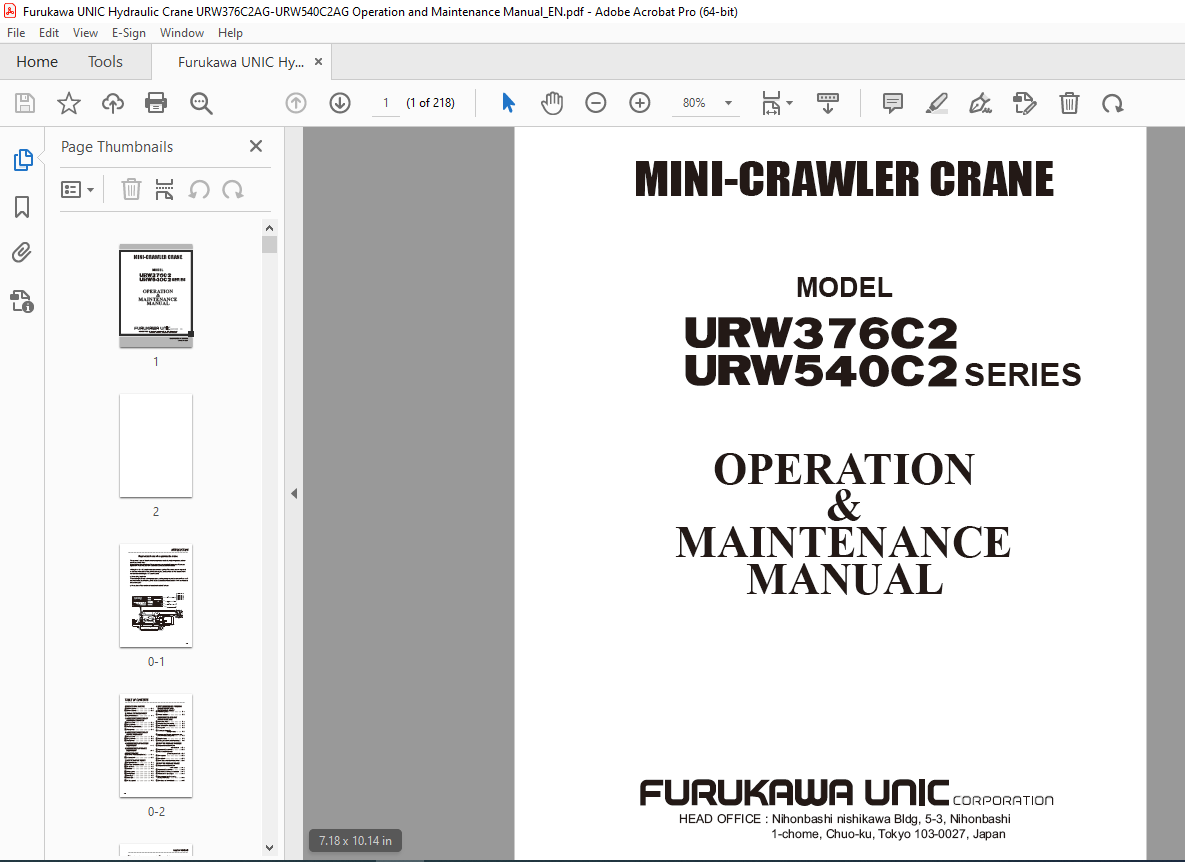Choose the Selection arrow tool

click(509, 103)
